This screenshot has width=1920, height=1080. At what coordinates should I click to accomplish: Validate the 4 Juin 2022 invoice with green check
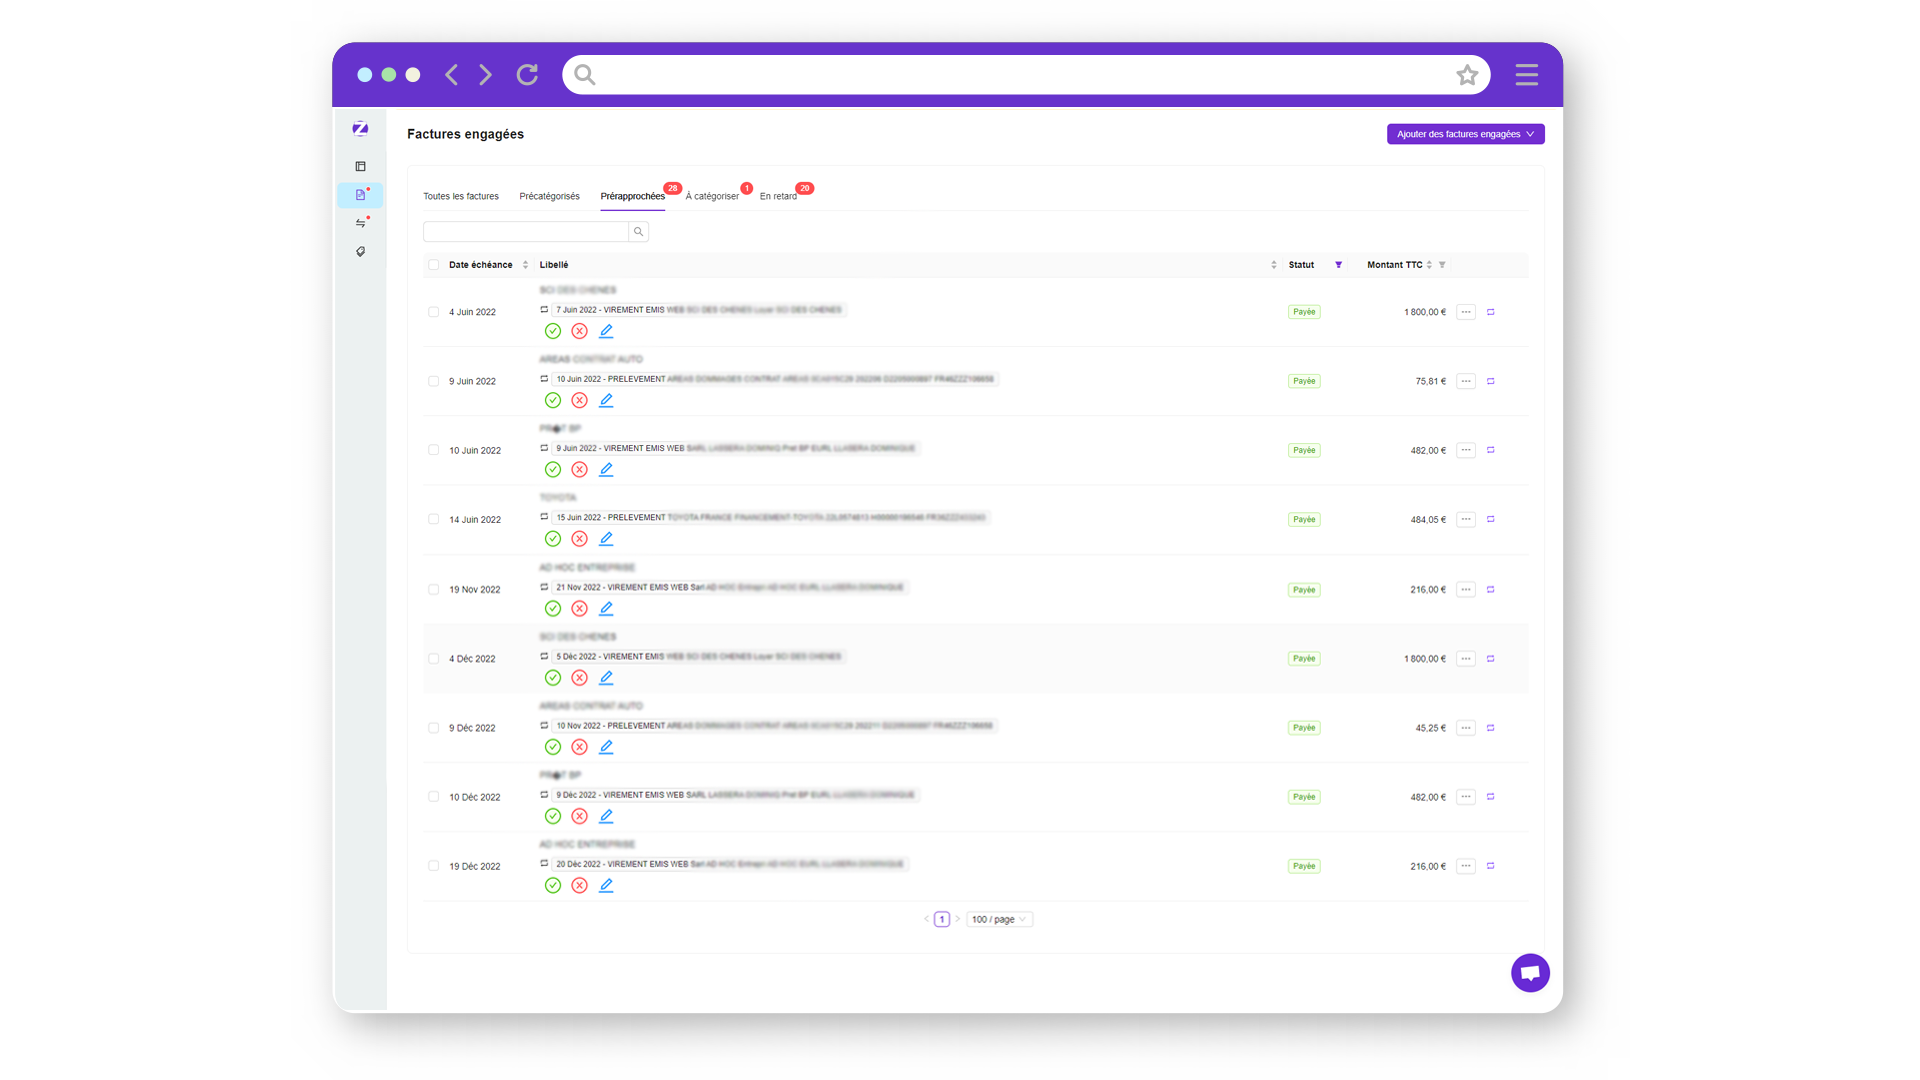click(553, 330)
